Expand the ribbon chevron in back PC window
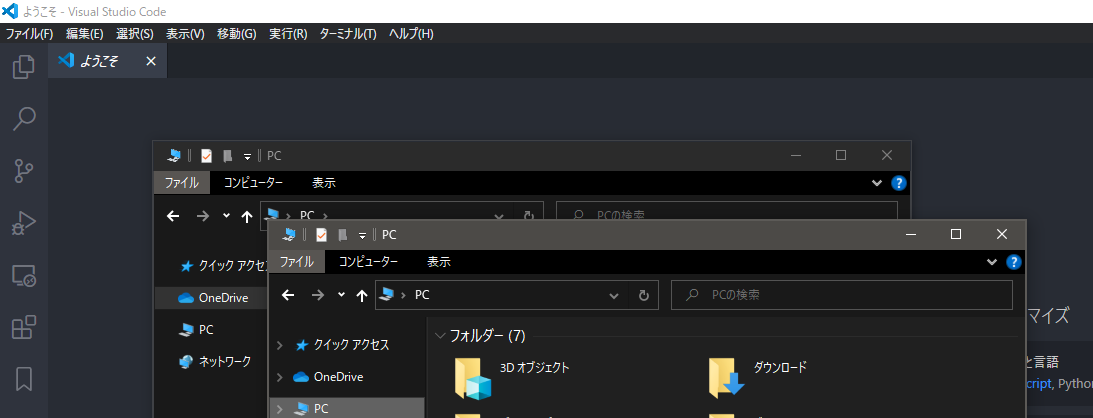The image size is (1093, 418). tap(877, 183)
